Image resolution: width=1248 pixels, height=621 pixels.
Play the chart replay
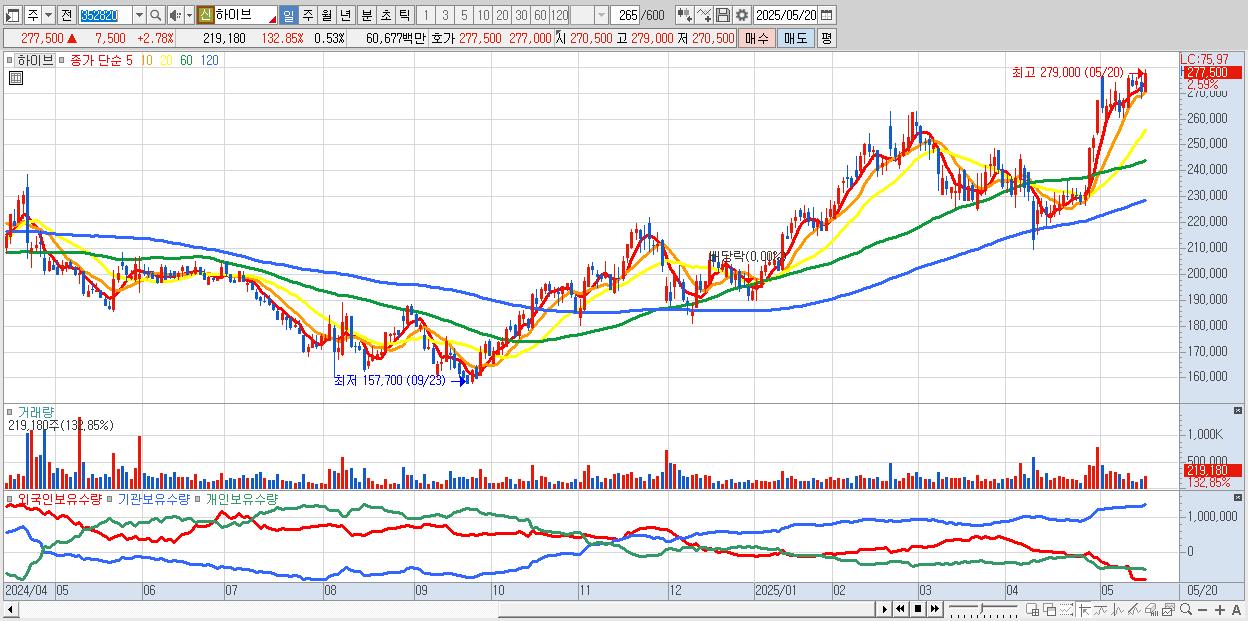click(x=885, y=609)
